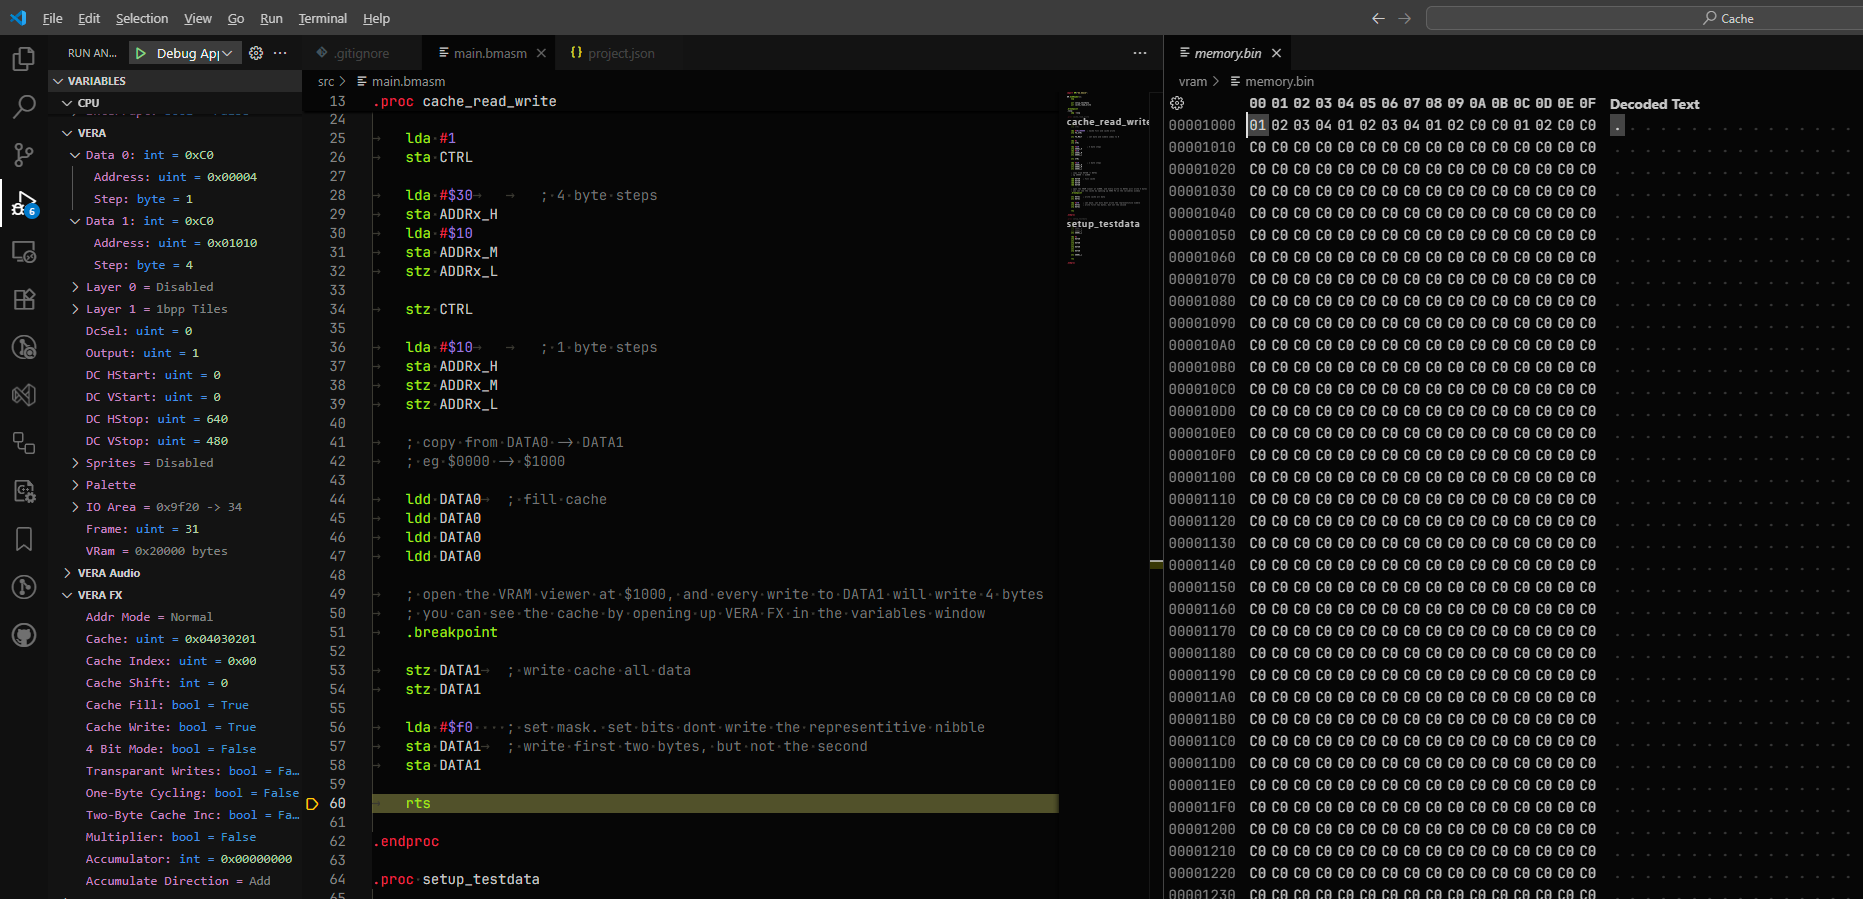This screenshot has width=1863, height=899.
Task: Open the git graph icon view
Action: click(x=24, y=587)
